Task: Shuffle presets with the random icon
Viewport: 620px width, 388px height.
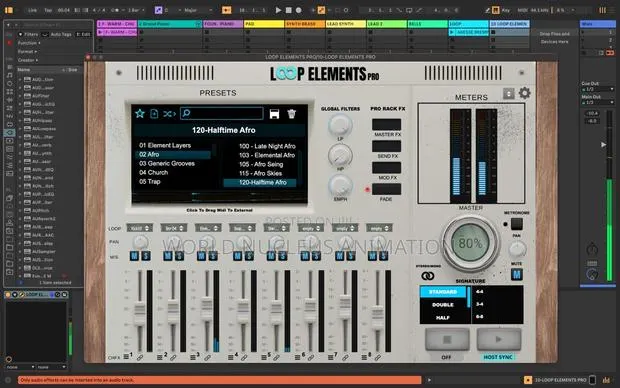Action: click(x=169, y=114)
